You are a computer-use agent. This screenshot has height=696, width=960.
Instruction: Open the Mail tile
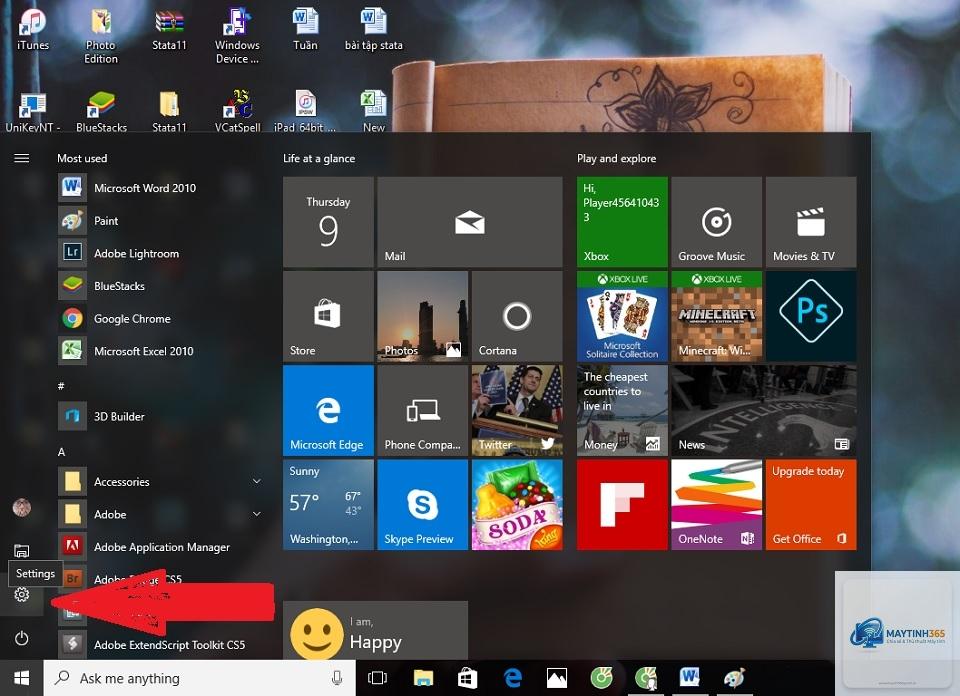[x=470, y=222]
